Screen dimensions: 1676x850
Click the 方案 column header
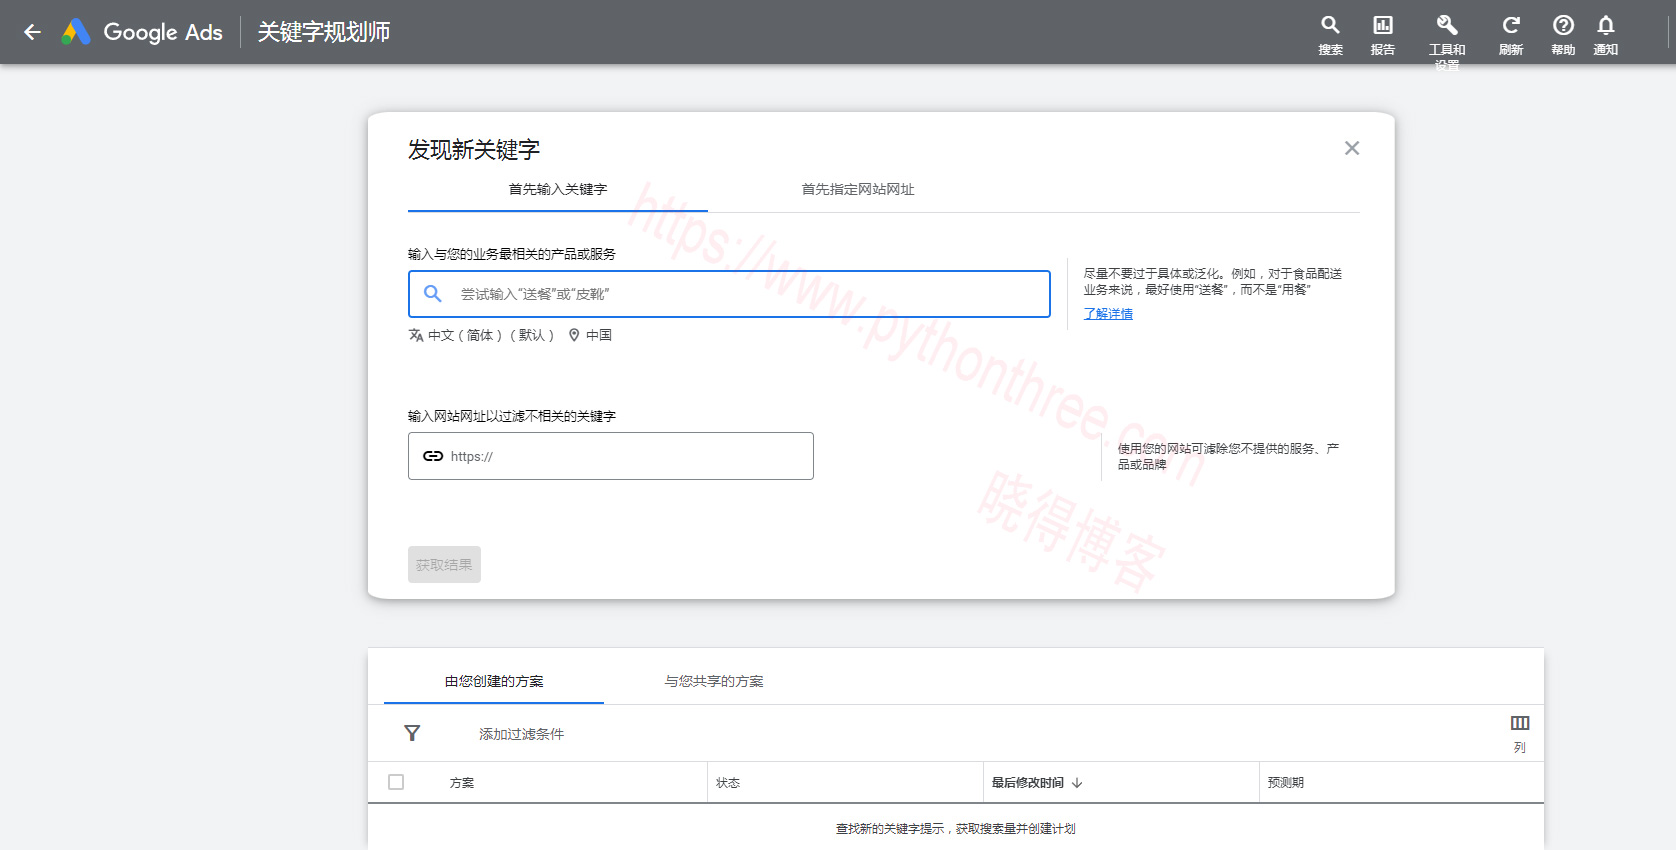tap(462, 783)
